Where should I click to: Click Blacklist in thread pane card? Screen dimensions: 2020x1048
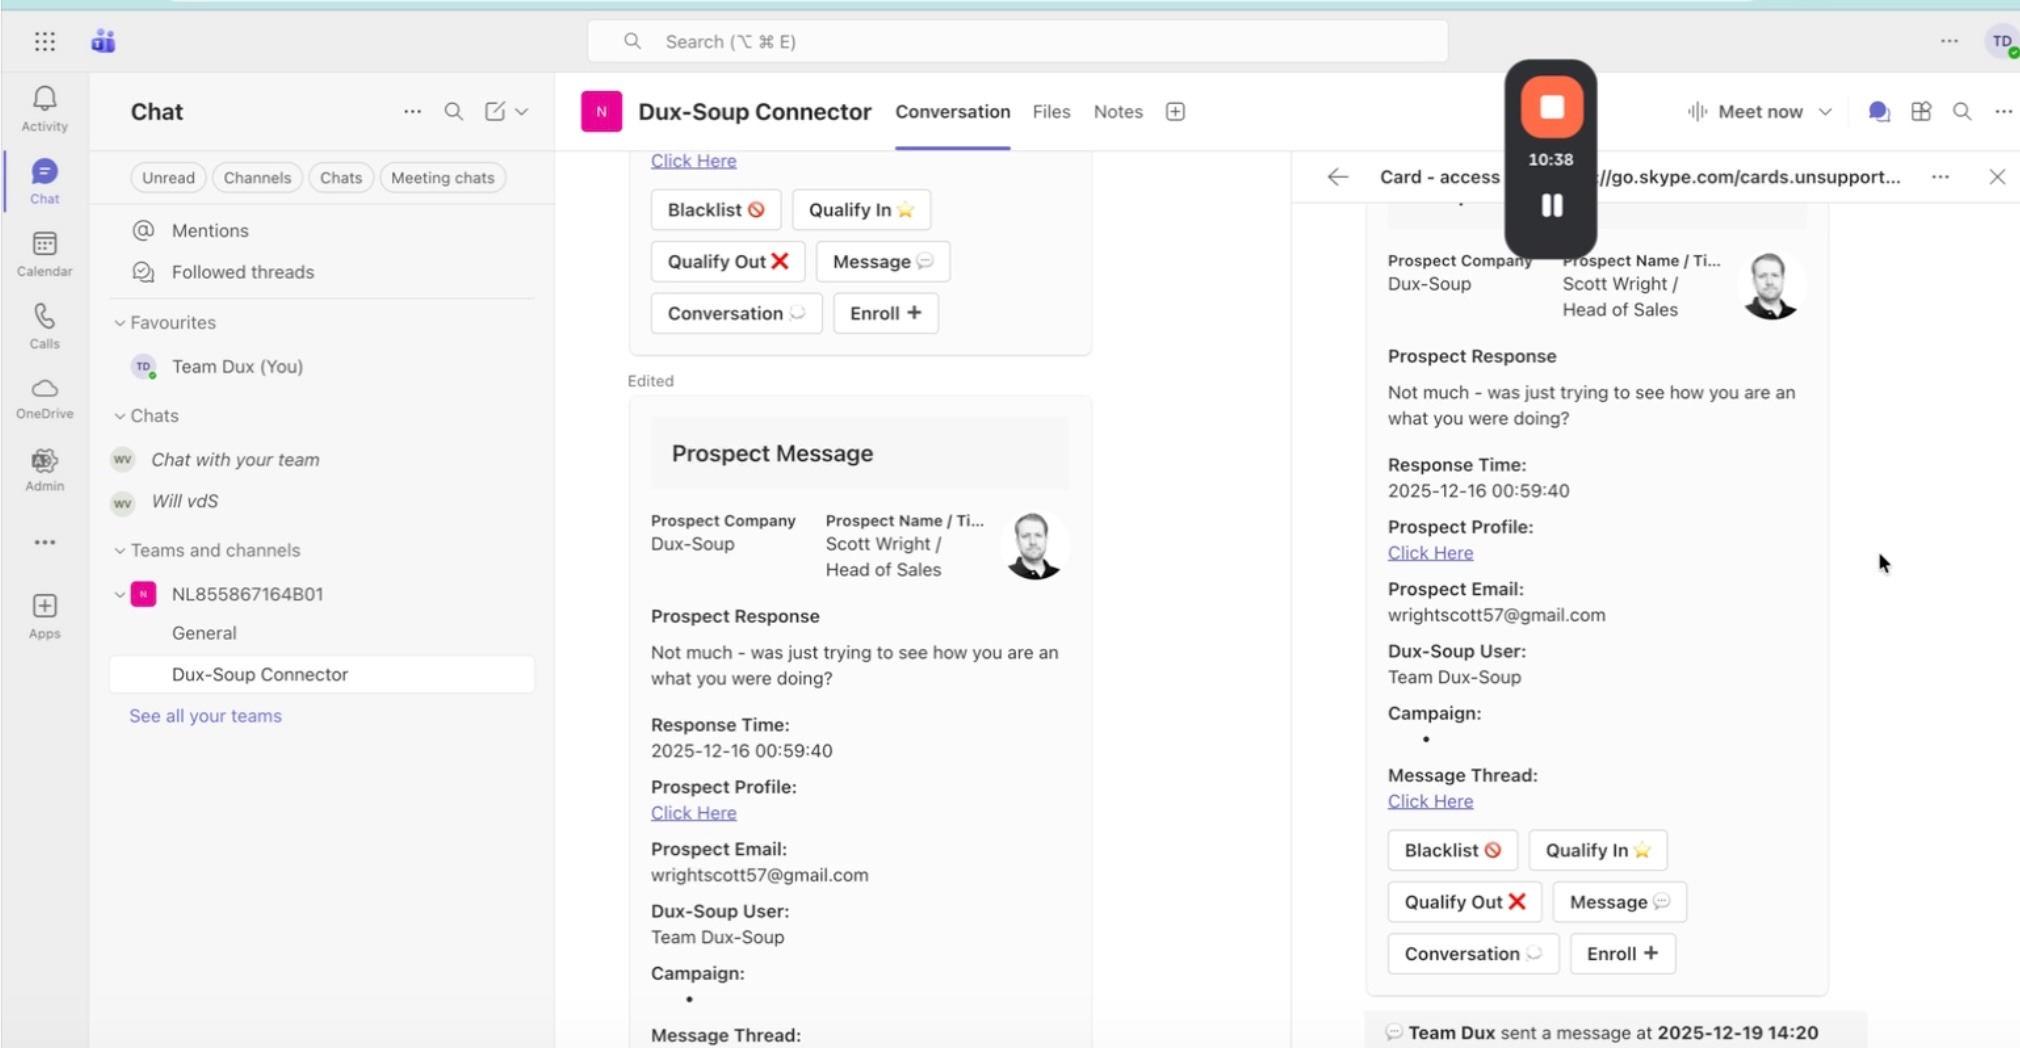1452,850
